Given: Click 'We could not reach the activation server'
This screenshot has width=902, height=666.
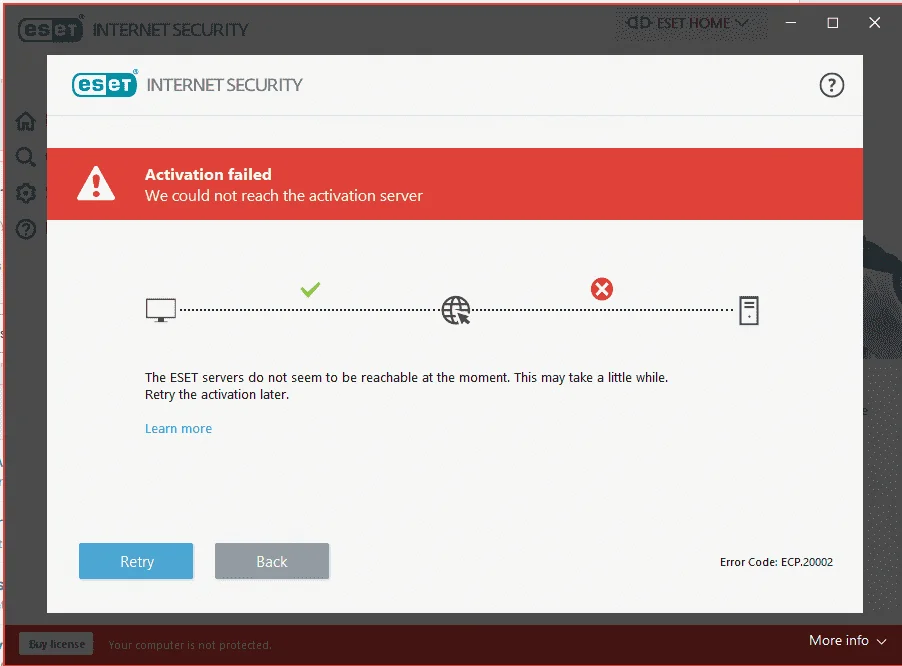Looking at the screenshot, I should click(284, 196).
